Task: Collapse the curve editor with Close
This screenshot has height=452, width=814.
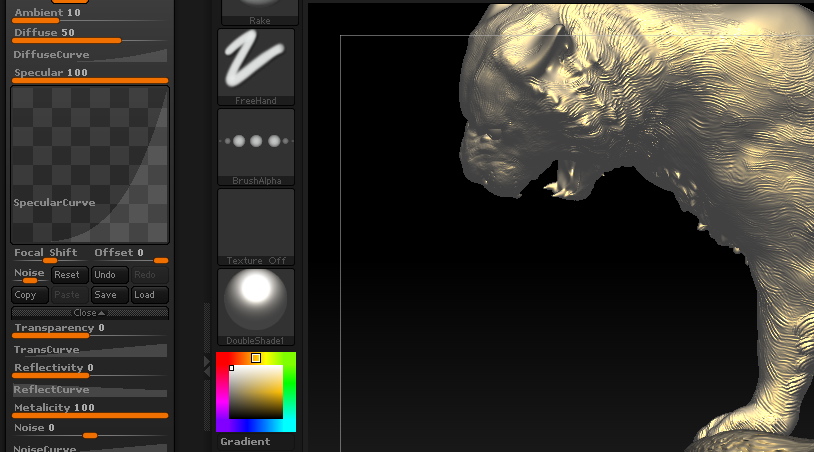Action: pyautogui.click(x=90, y=313)
